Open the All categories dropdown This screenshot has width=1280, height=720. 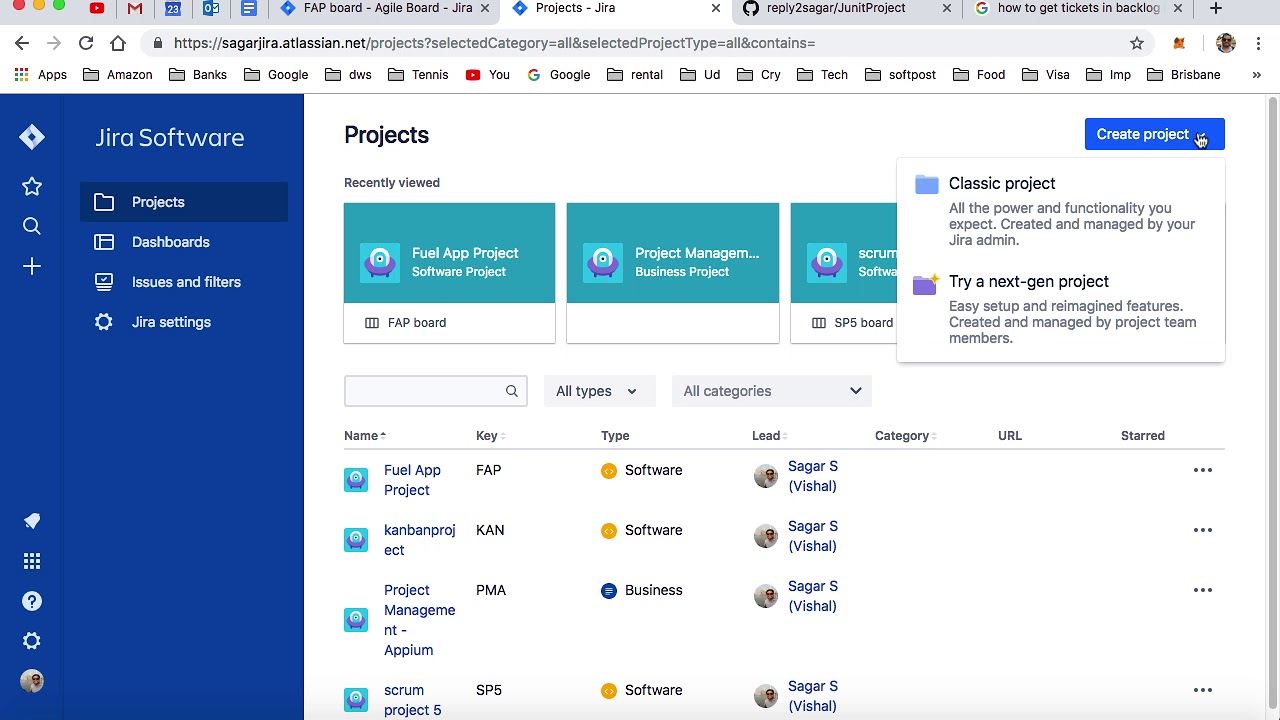pos(772,391)
